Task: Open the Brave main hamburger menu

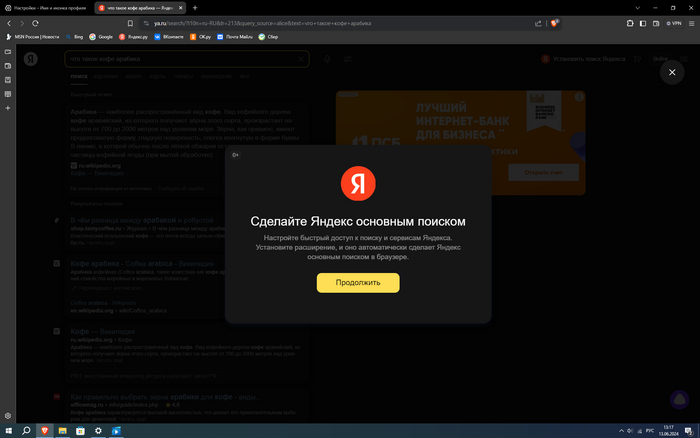Action: click(692, 23)
